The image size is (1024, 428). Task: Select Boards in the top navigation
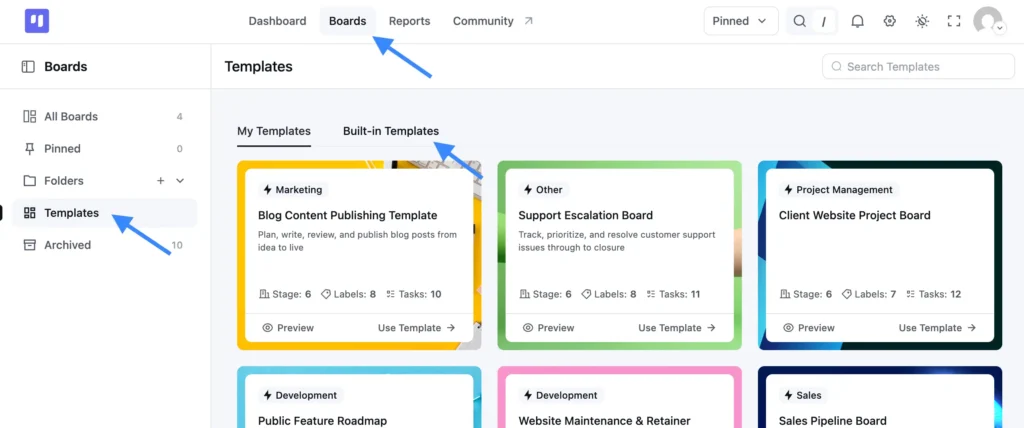click(x=347, y=21)
